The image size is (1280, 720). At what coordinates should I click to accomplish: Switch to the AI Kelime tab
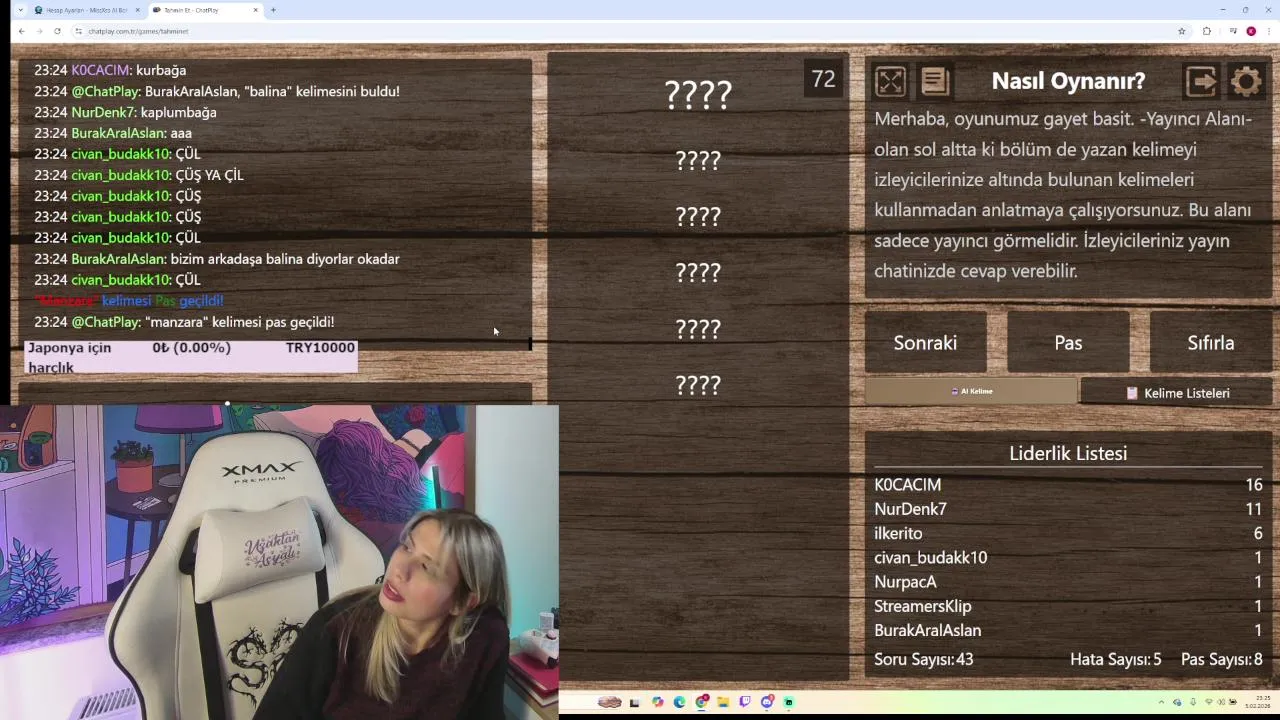pyautogui.click(x=971, y=391)
